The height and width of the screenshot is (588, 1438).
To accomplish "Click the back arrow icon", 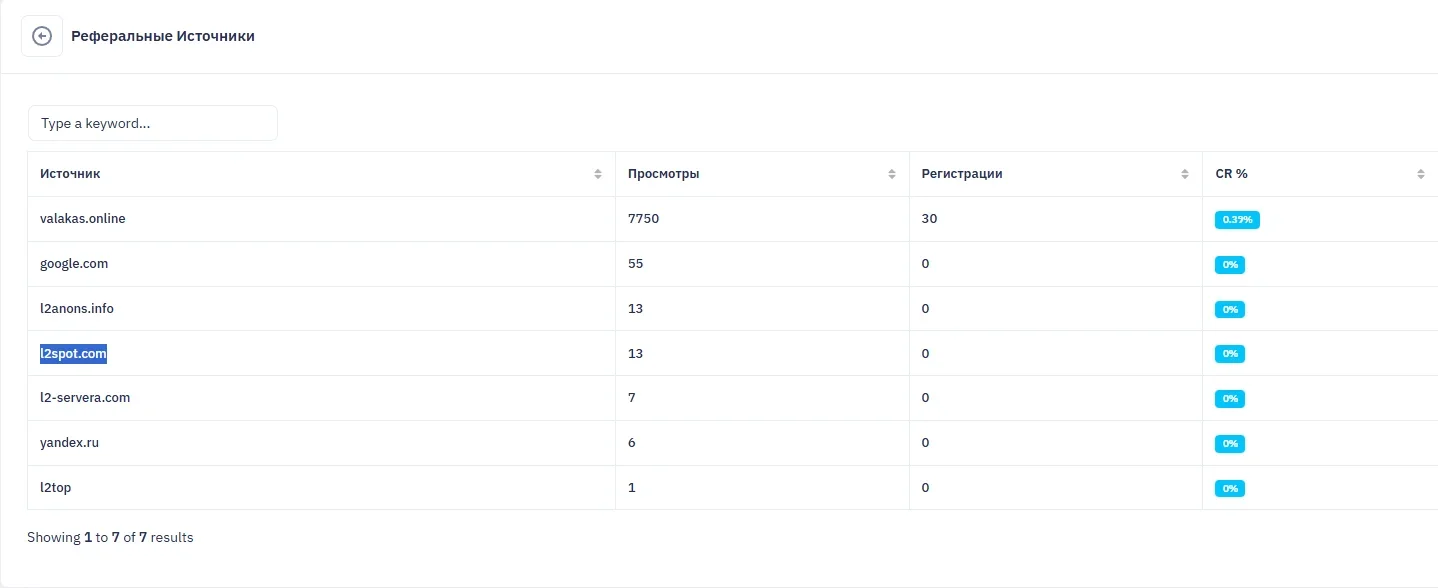I will pos(42,36).
